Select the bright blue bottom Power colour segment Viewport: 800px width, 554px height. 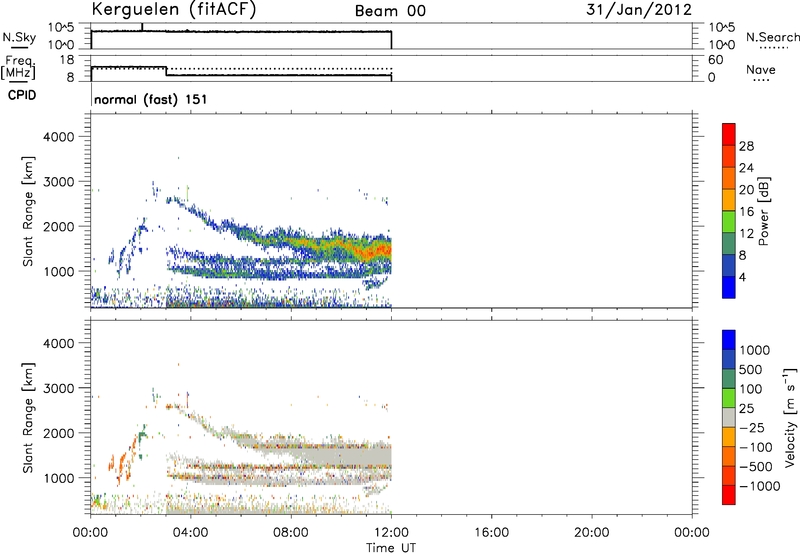729,287
